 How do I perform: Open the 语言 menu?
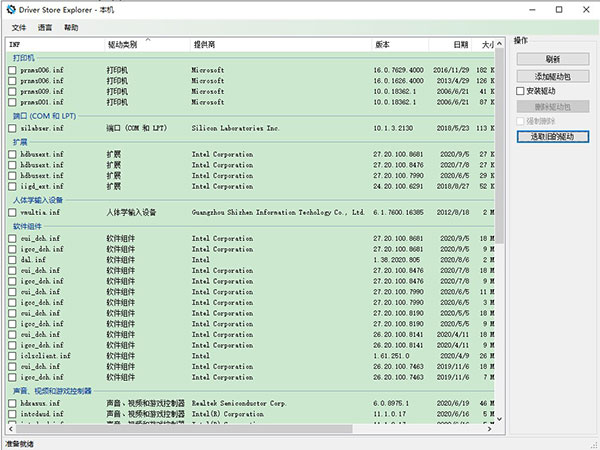pyautogui.click(x=45, y=27)
